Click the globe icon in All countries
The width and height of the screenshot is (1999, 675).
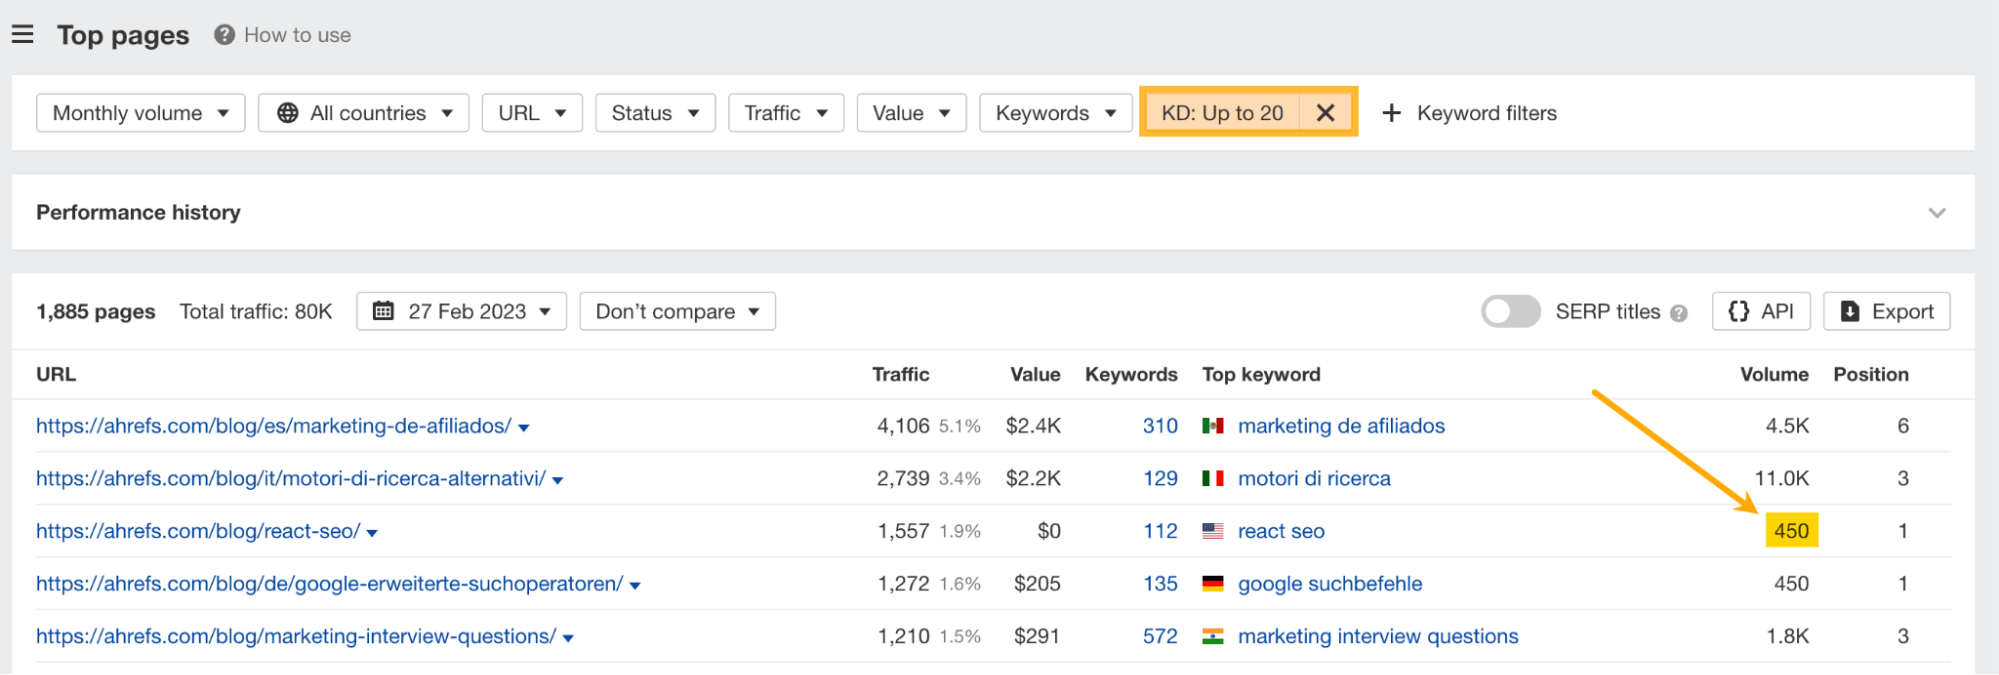point(288,113)
